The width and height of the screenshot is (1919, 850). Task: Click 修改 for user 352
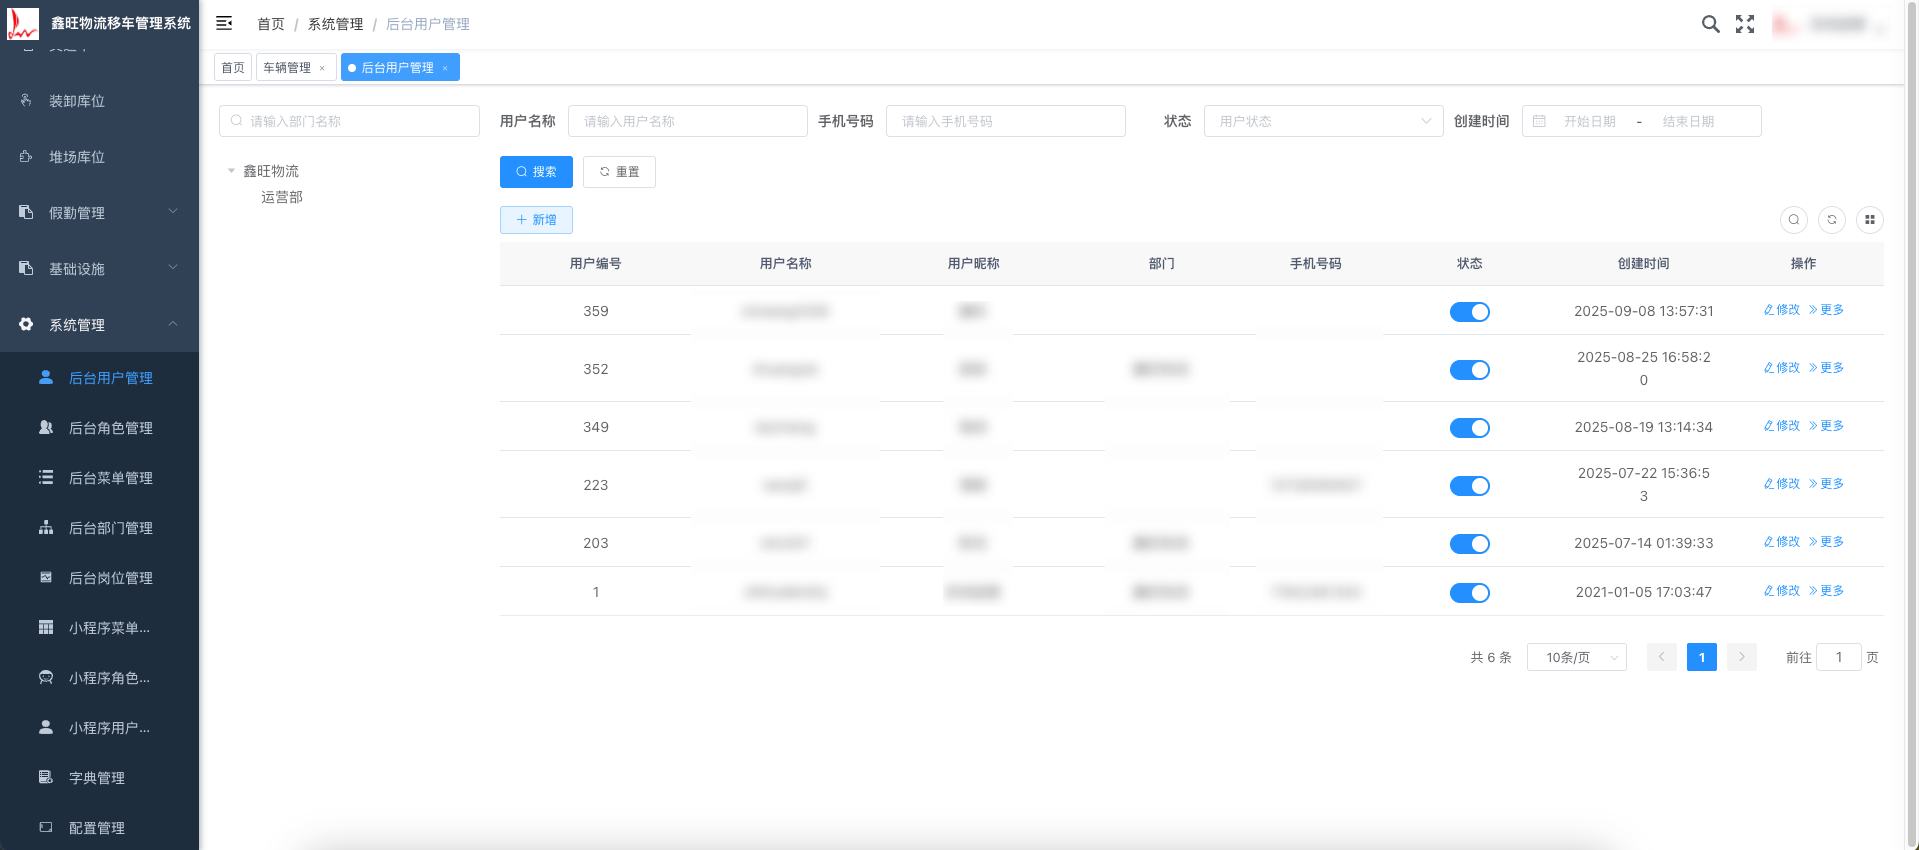tap(1782, 368)
